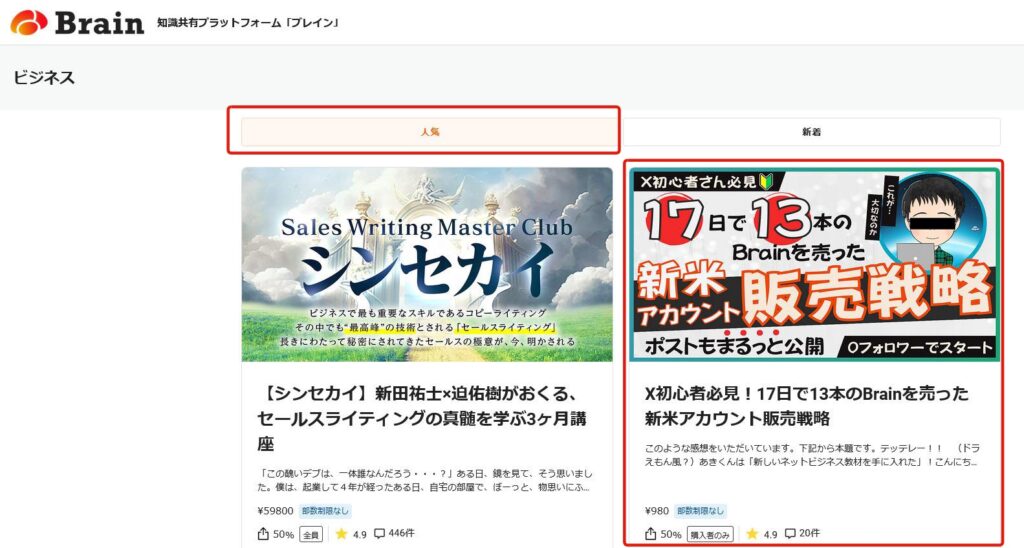Open X初心者必見!17日で13本 article title
Viewport: 1024px width, 548px height.
[x=807, y=406]
